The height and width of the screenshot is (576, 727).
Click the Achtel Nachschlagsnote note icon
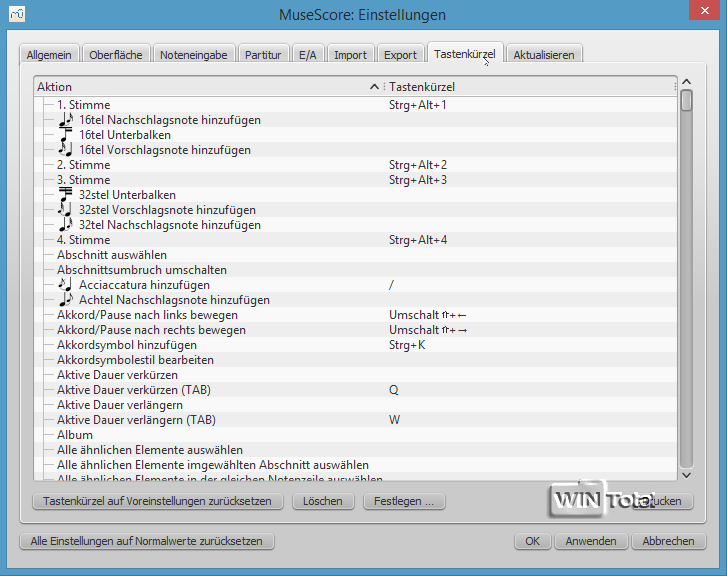pos(66,300)
